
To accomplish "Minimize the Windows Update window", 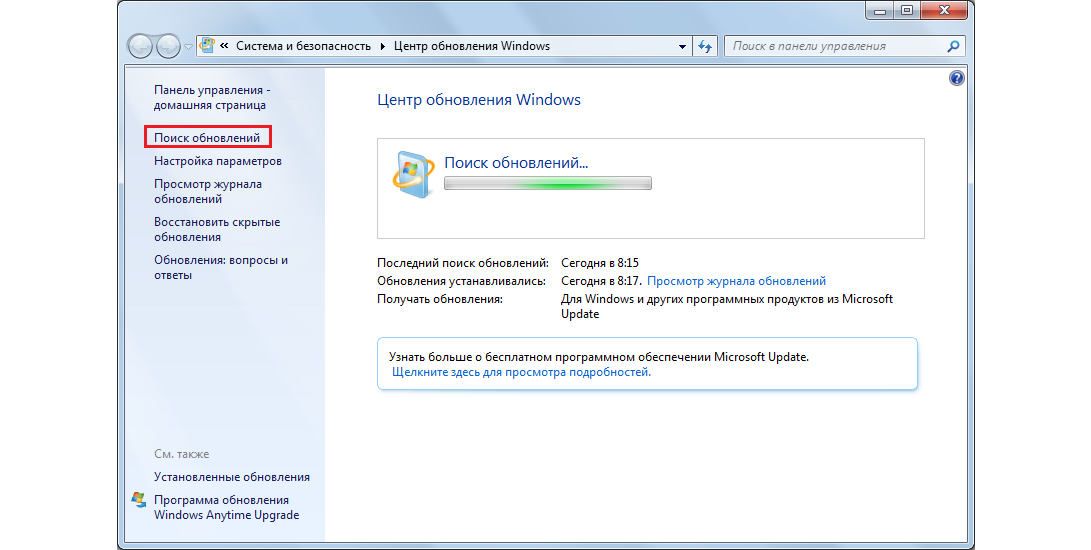I will pos(879,10).
